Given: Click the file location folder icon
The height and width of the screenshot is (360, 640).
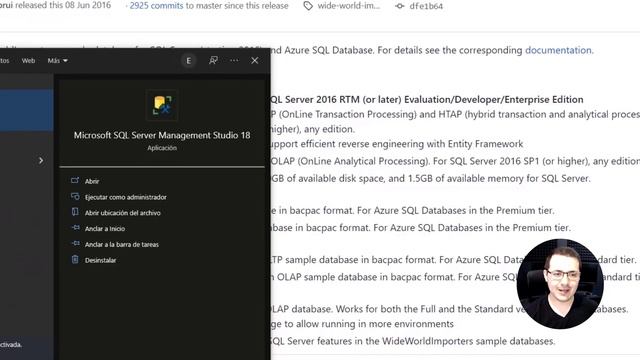Looking at the screenshot, I should (75, 212).
